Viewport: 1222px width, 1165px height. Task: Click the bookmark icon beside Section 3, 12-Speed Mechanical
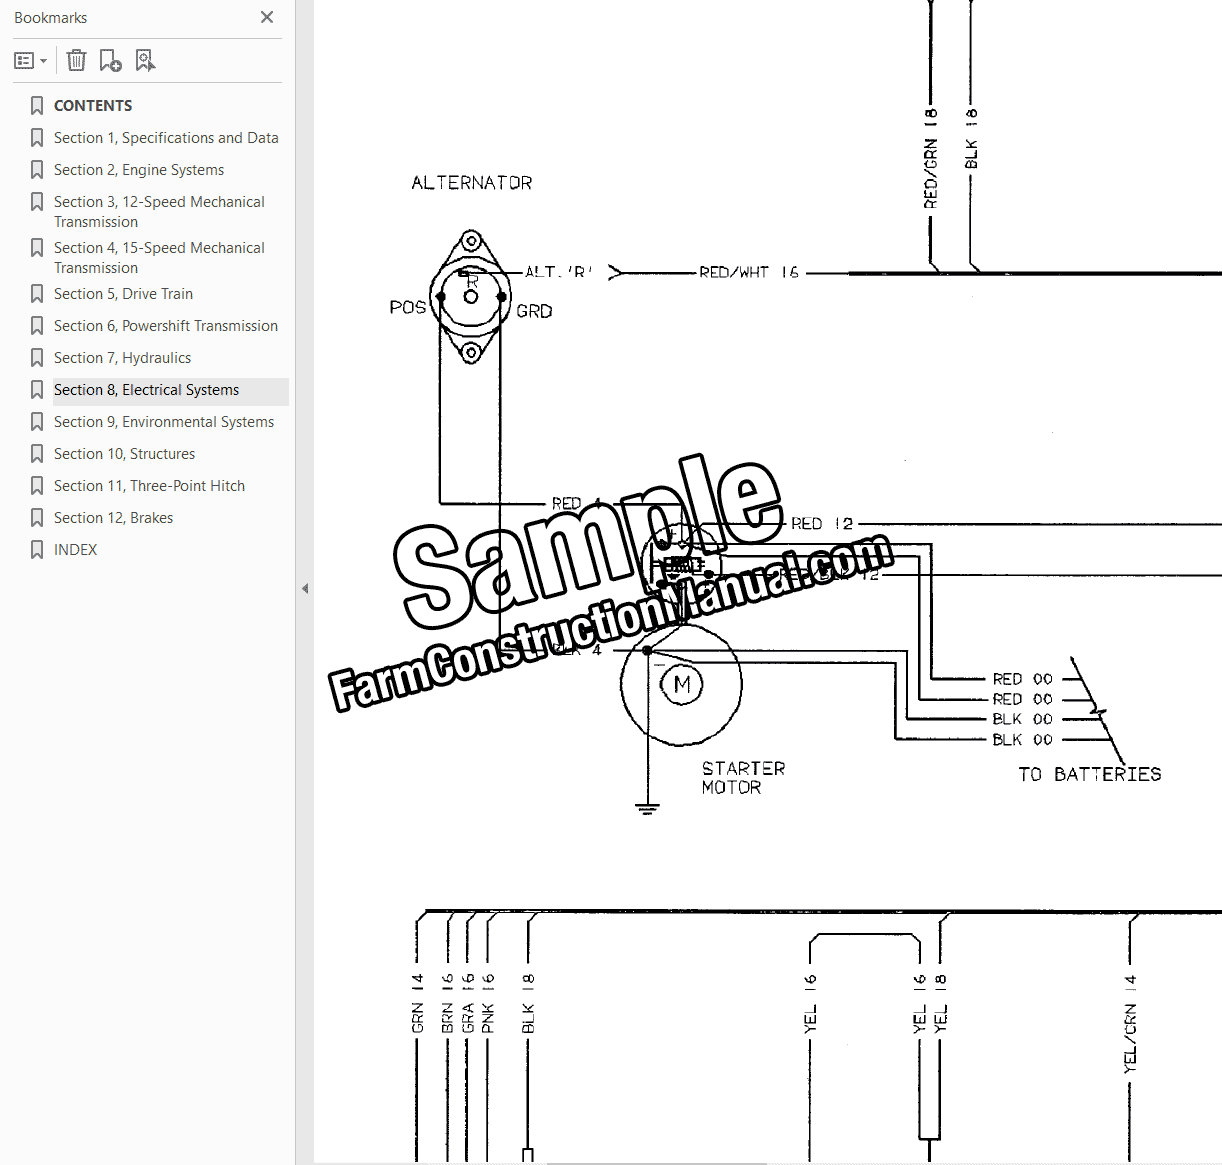click(37, 202)
